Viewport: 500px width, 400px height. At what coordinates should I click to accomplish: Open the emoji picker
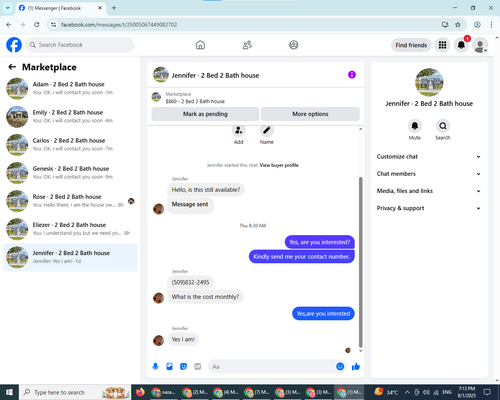(x=340, y=367)
